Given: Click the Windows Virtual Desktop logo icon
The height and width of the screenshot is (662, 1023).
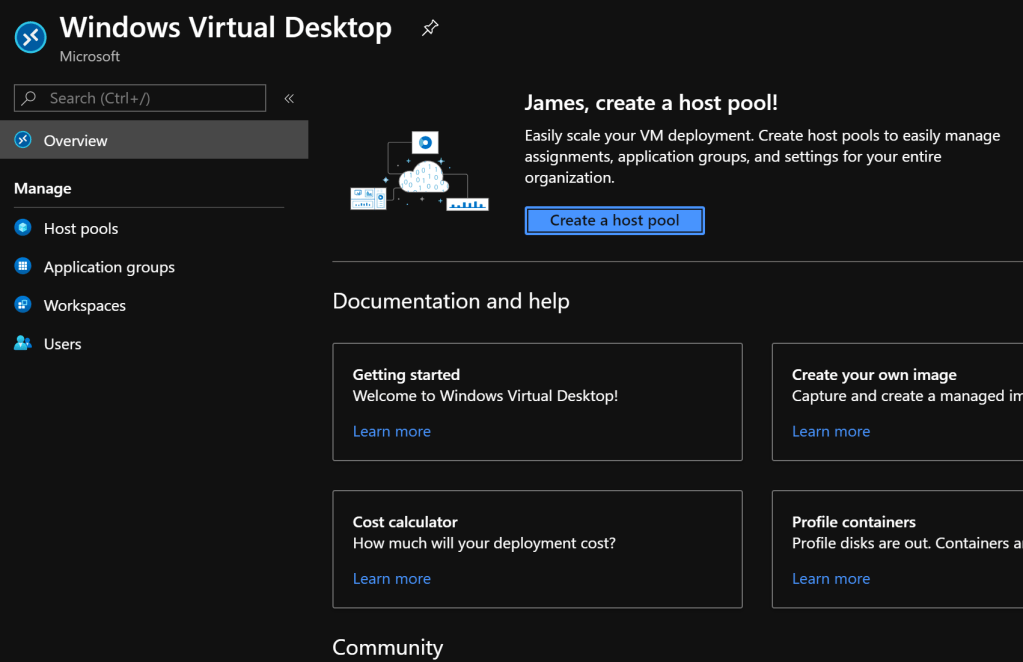Looking at the screenshot, I should tap(30, 37).
